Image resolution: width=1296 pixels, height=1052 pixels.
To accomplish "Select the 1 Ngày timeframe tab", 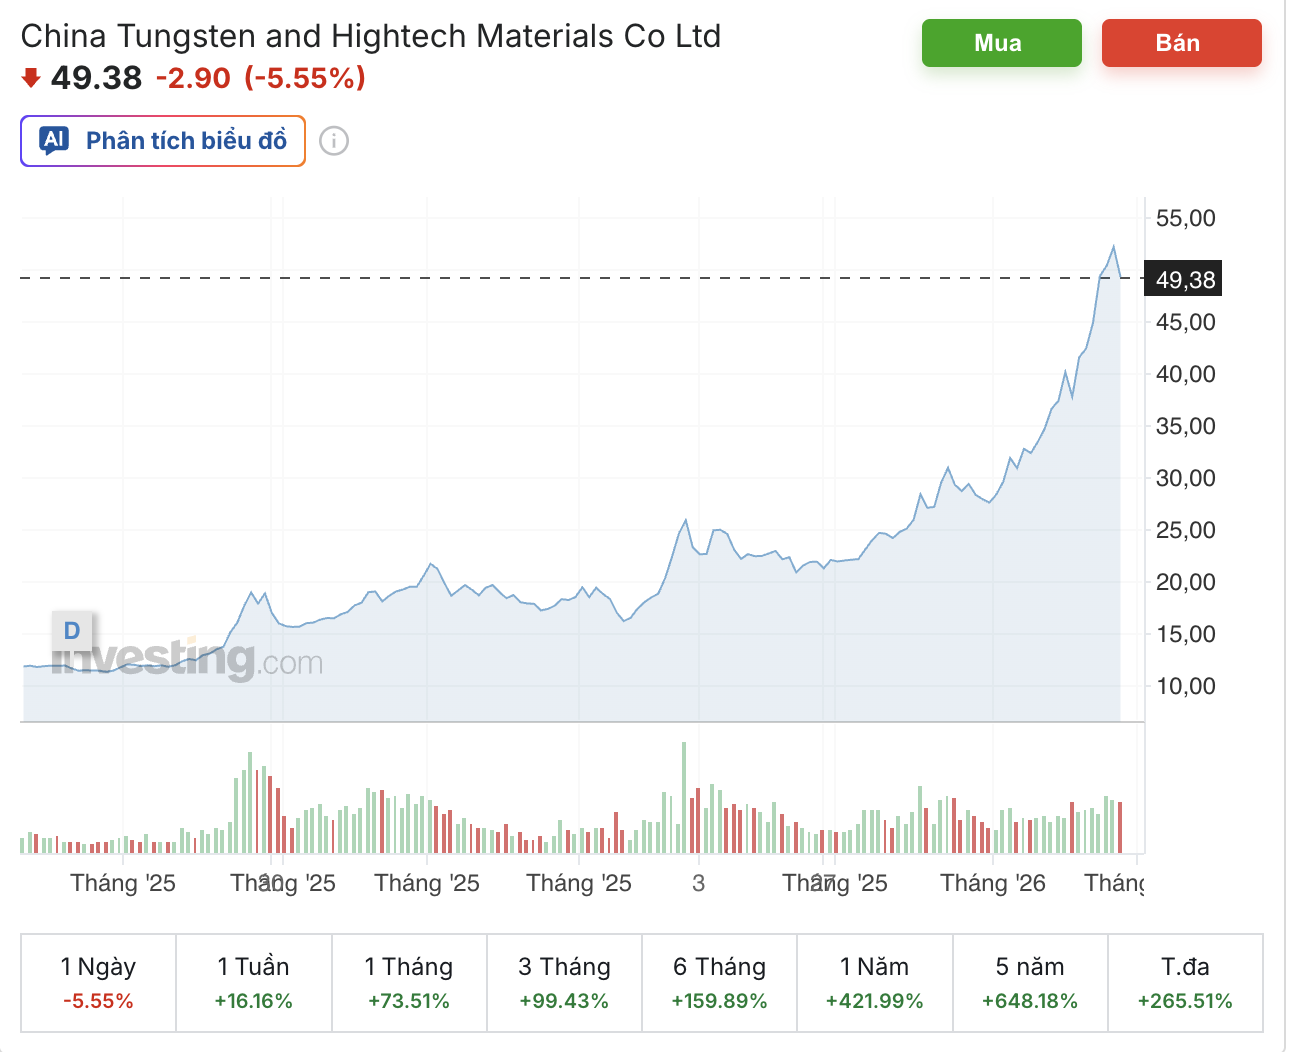I will click(98, 982).
